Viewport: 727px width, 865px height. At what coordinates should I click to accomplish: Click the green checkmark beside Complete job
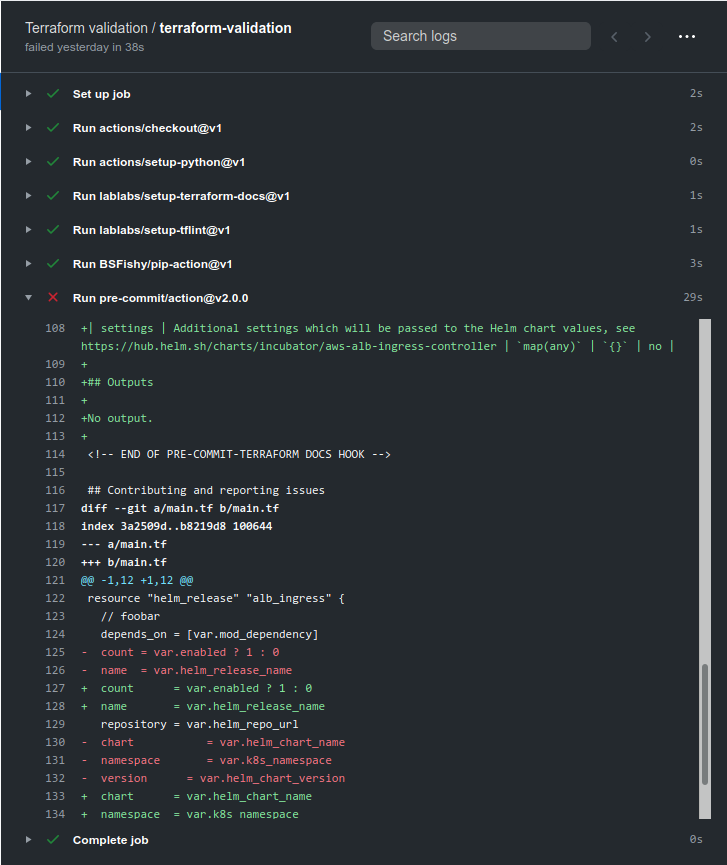(x=53, y=839)
